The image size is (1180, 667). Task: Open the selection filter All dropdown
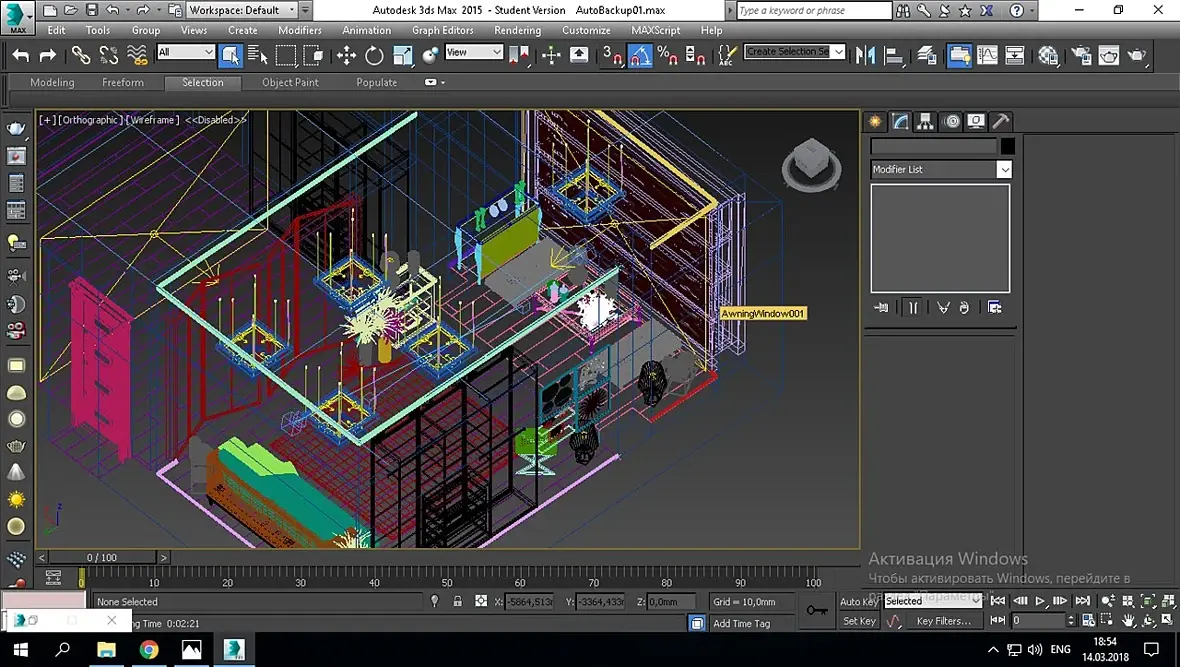point(186,52)
